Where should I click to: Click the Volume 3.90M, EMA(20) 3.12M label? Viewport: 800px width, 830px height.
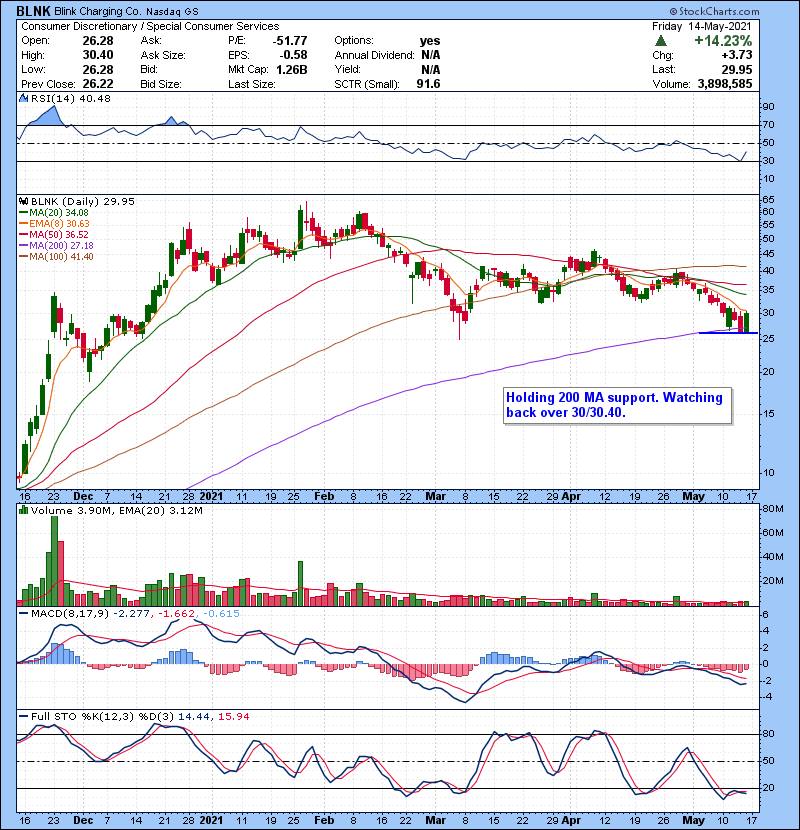(x=116, y=510)
